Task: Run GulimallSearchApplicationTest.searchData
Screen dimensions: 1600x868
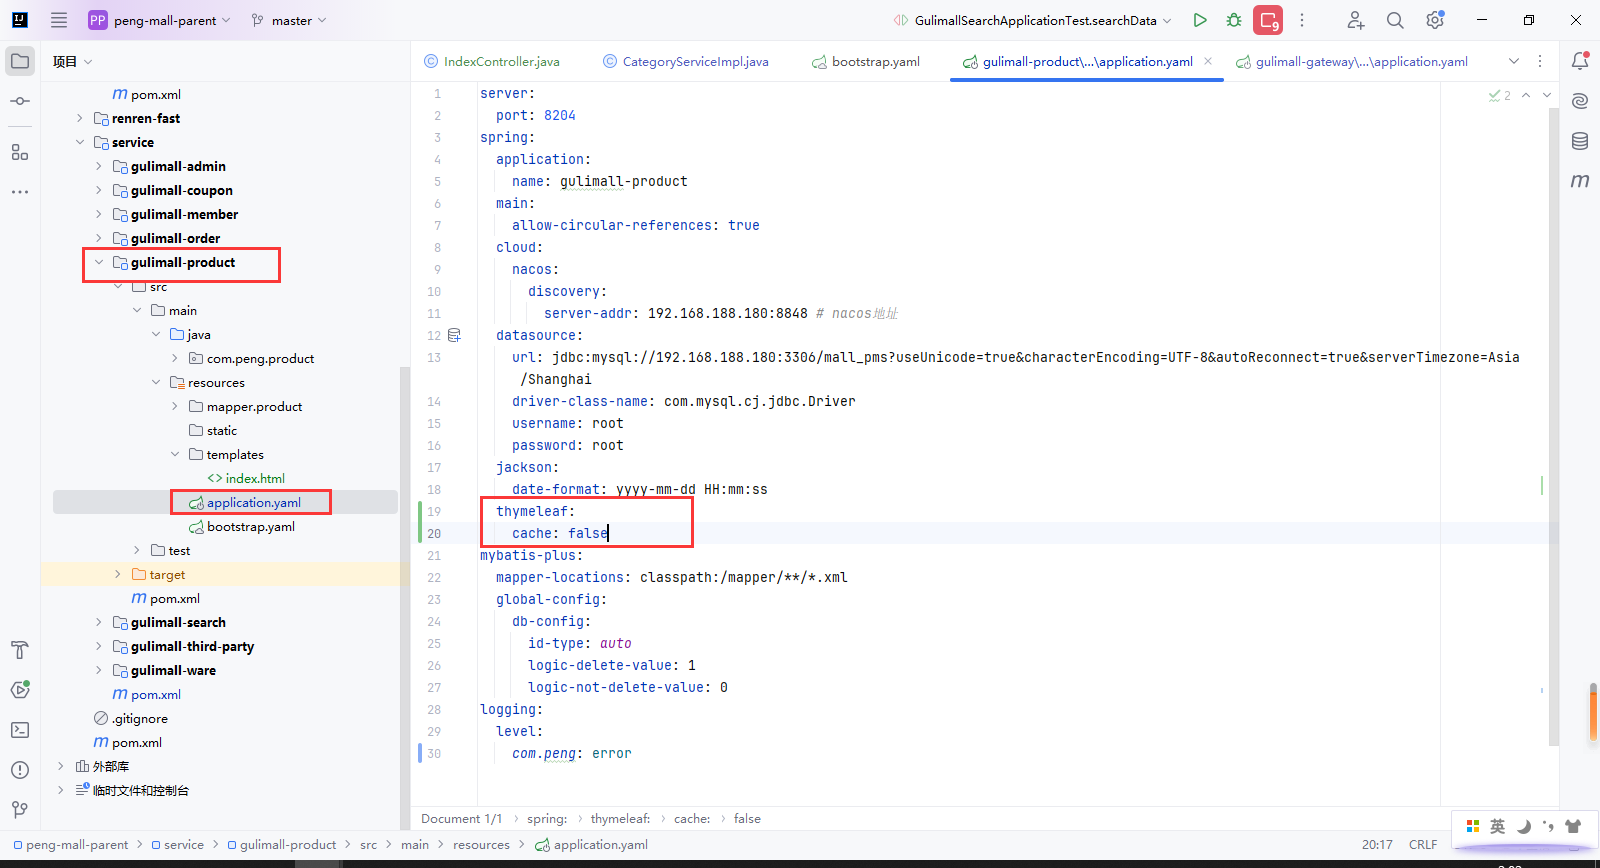Action: coord(1200,20)
